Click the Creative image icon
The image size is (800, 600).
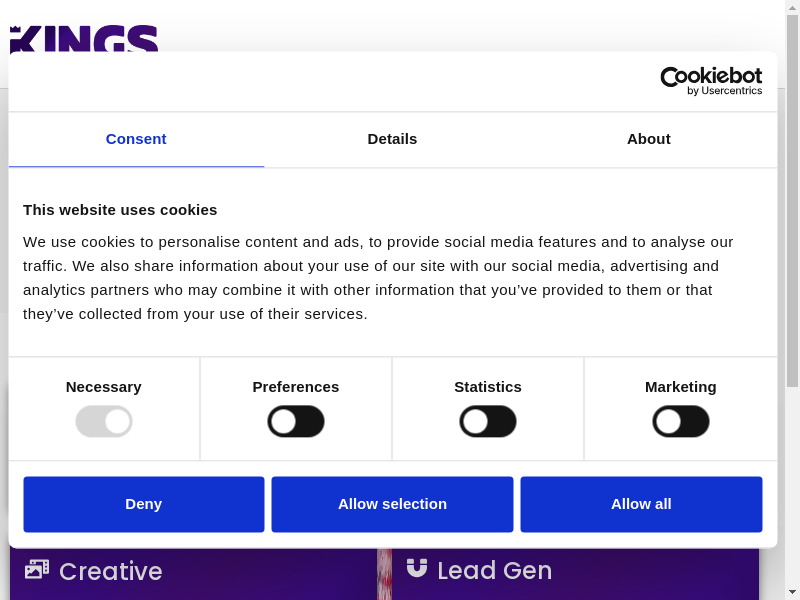coord(37,569)
